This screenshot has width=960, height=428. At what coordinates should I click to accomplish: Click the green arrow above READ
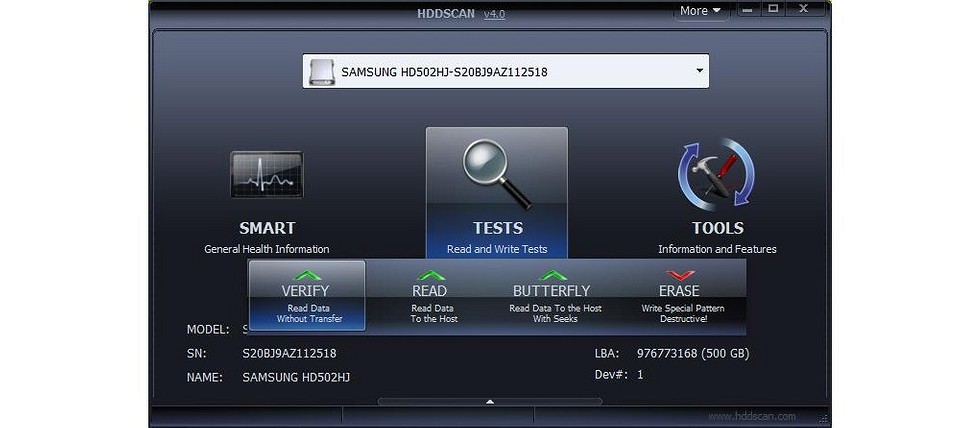click(x=431, y=276)
